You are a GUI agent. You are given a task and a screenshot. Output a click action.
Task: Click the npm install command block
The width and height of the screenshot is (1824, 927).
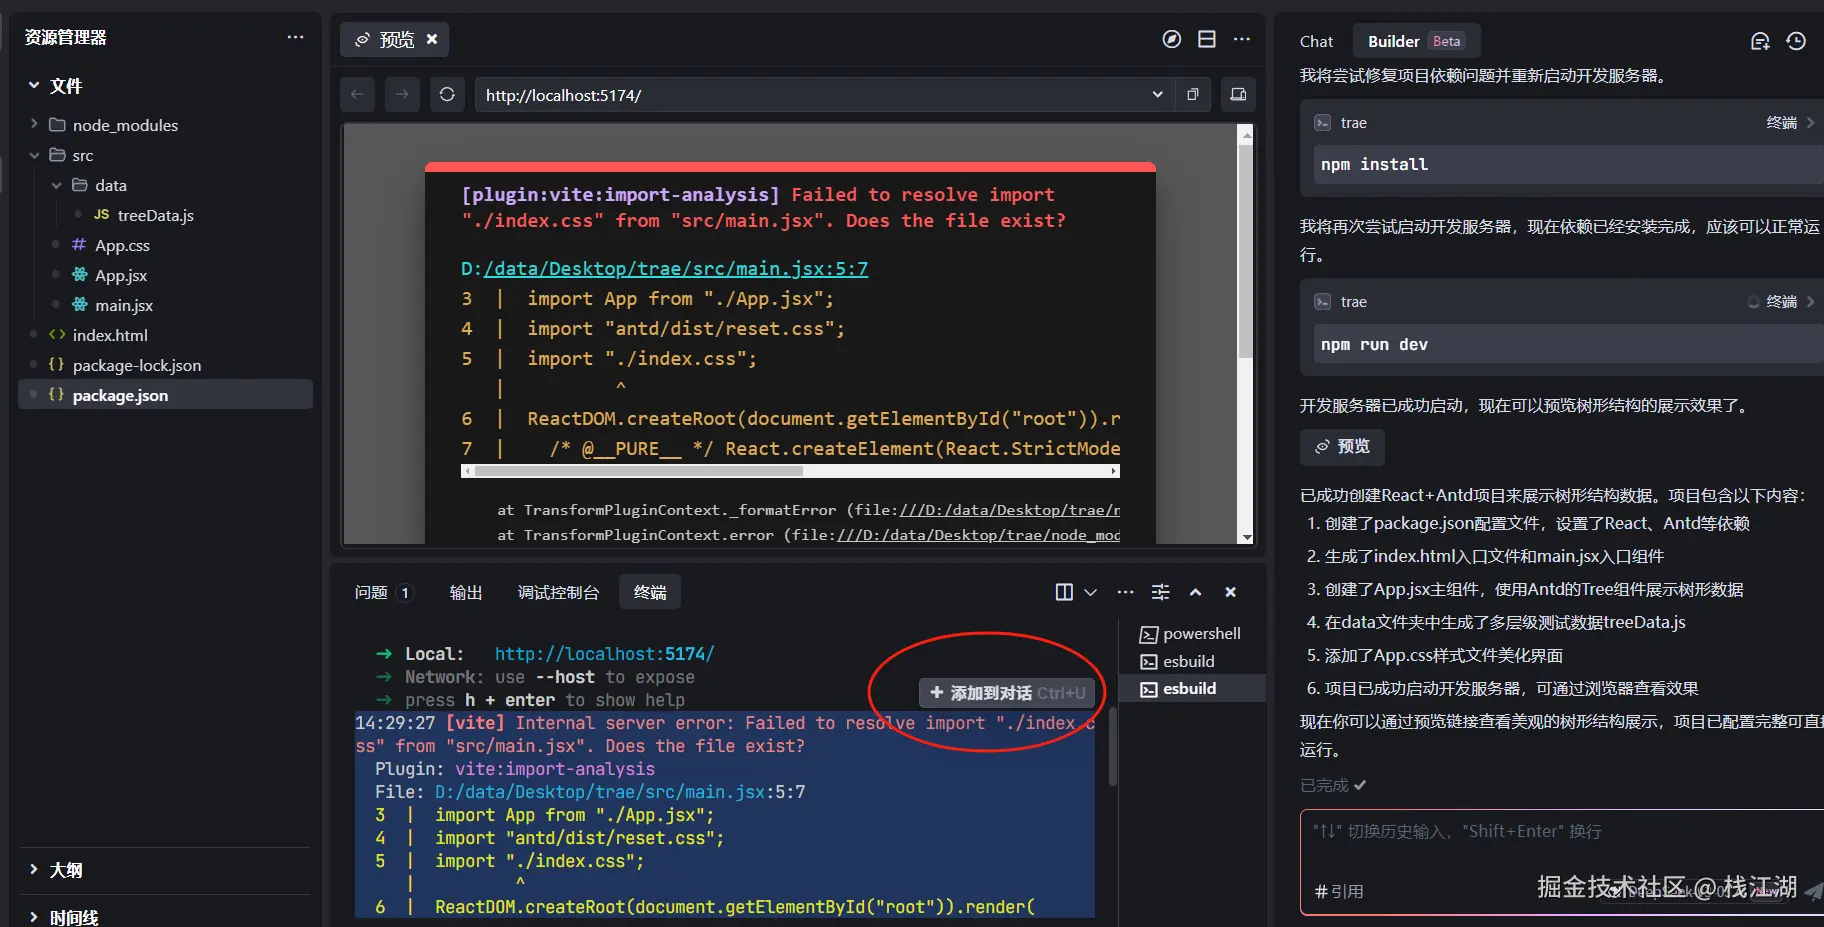[x=1568, y=164]
